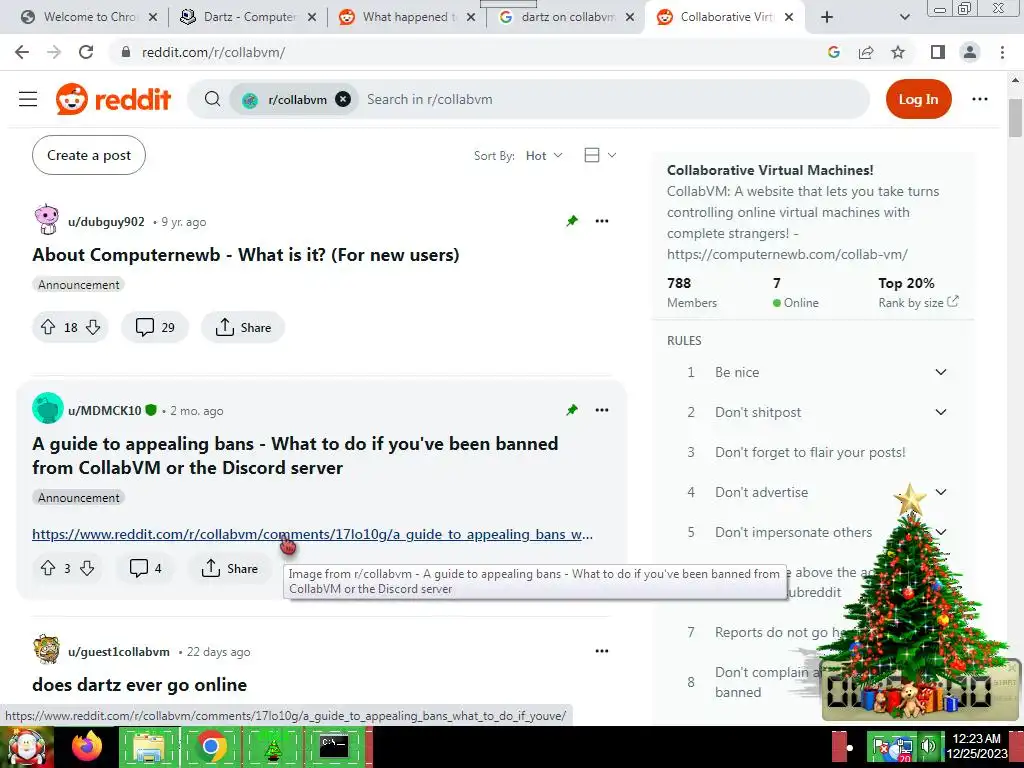Open the volume control in system tray
The image size is (1024, 768).
pos(928,746)
